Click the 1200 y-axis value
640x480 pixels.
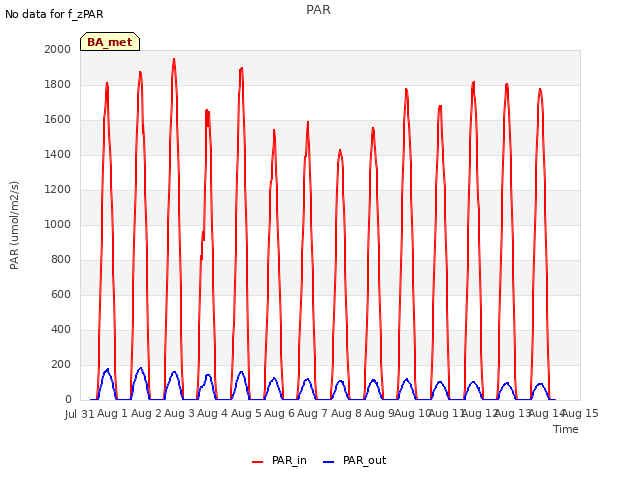point(58,189)
